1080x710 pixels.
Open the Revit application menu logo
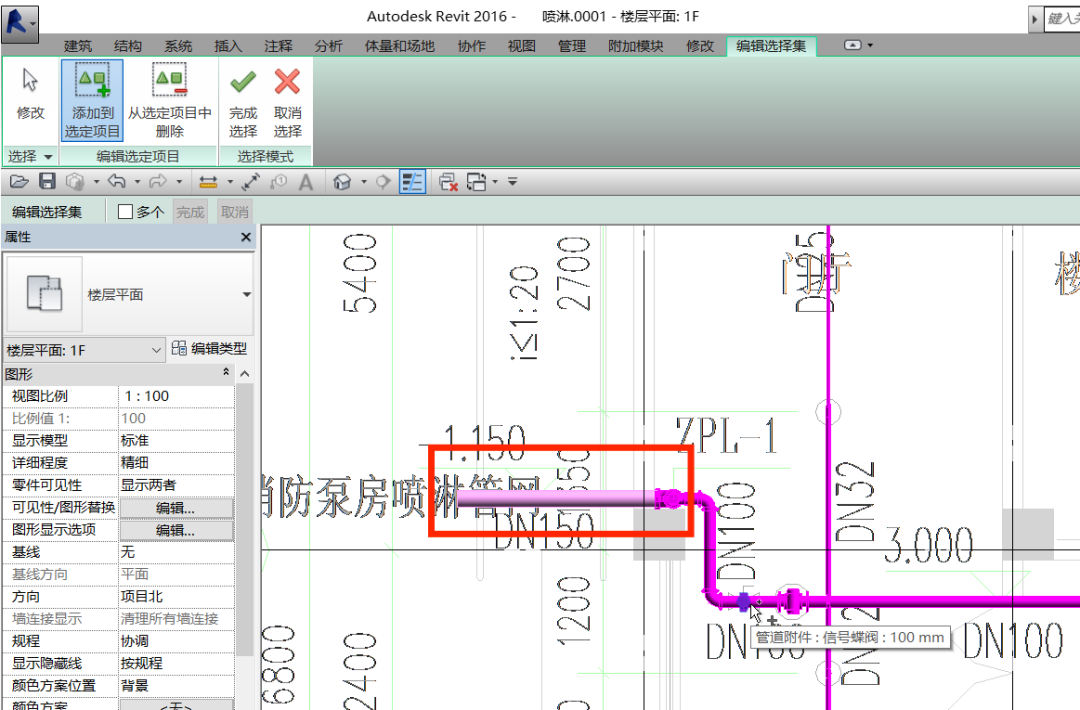(x=19, y=22)
